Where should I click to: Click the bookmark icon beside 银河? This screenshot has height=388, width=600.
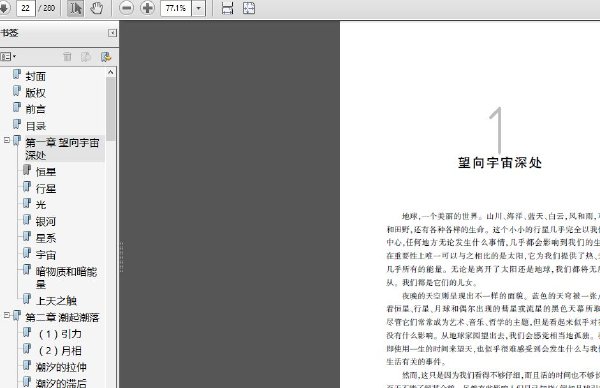(x=27, y=220)
